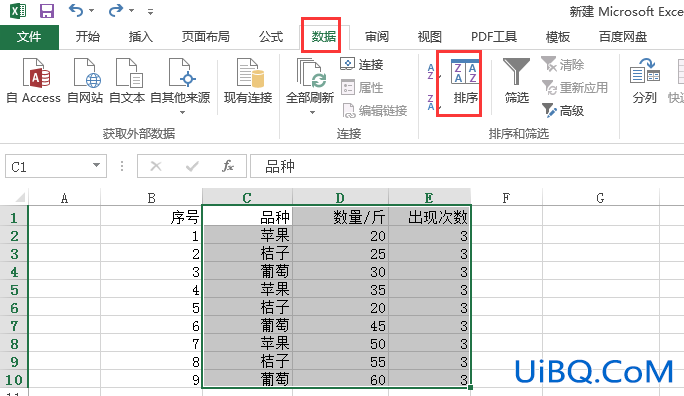Open the 百度网盘 ribbon tab
This screenshot has height=396, width=684.
click(623, 37)
